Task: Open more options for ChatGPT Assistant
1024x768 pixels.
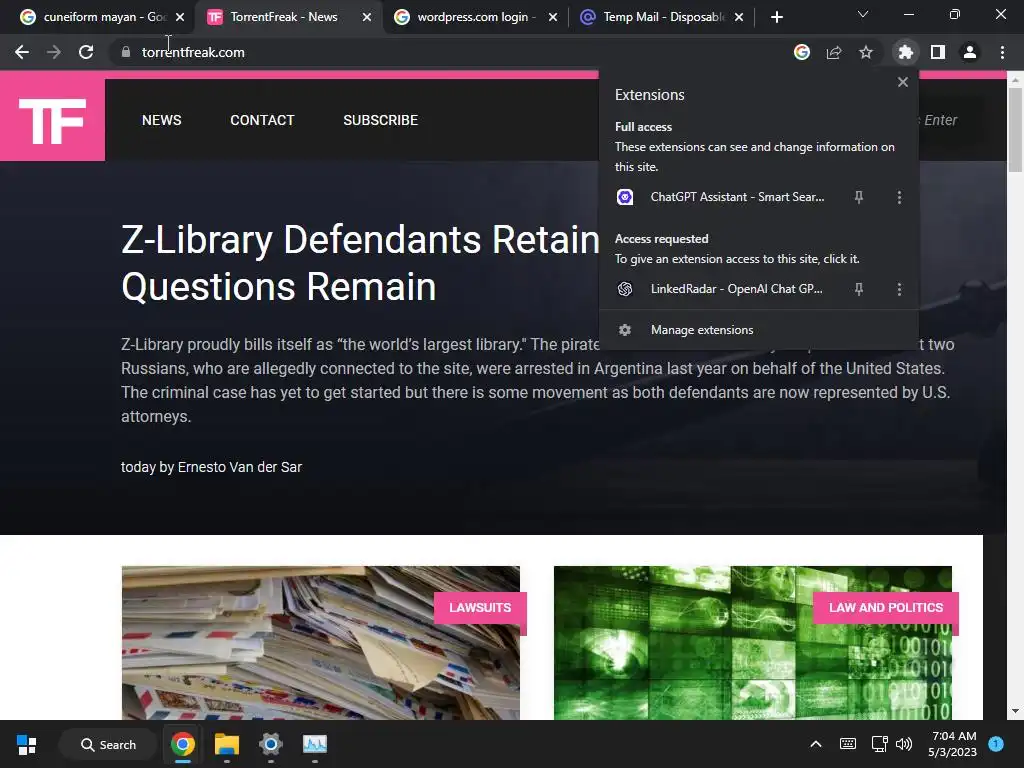Action: pyautogui.click(x=899, y=197)
